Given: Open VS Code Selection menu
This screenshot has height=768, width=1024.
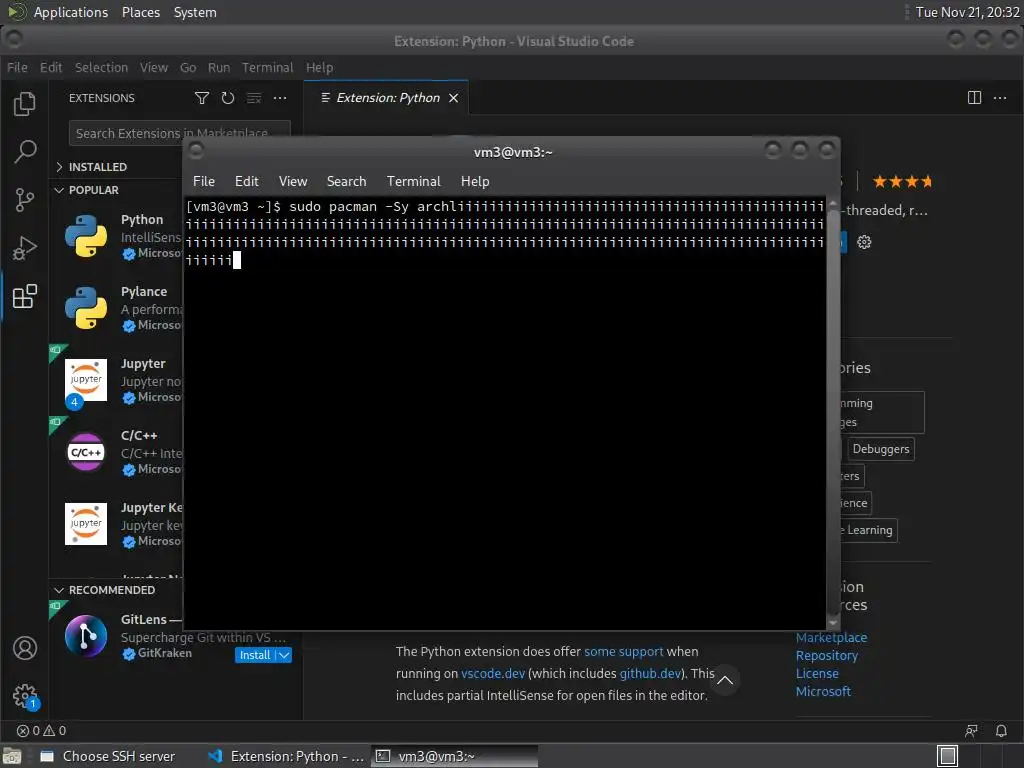Looking at the screenshot, I should click(101, 67).
